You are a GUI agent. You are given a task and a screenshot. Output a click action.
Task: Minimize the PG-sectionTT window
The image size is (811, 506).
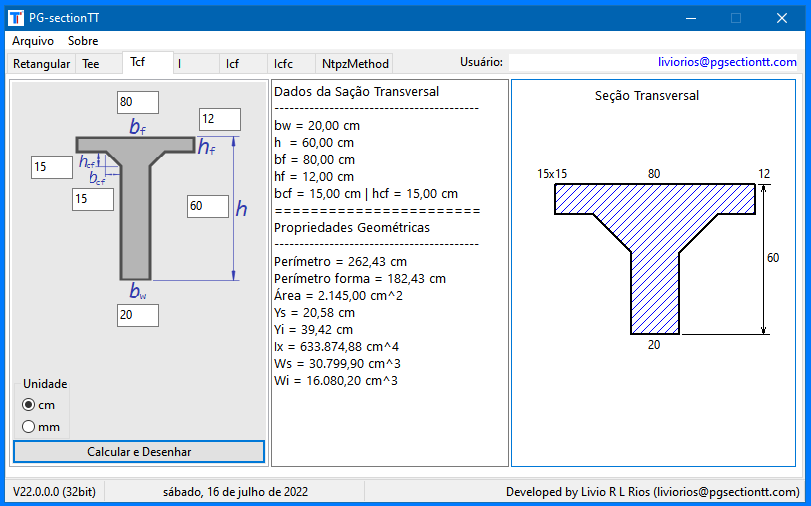point(690,18)
